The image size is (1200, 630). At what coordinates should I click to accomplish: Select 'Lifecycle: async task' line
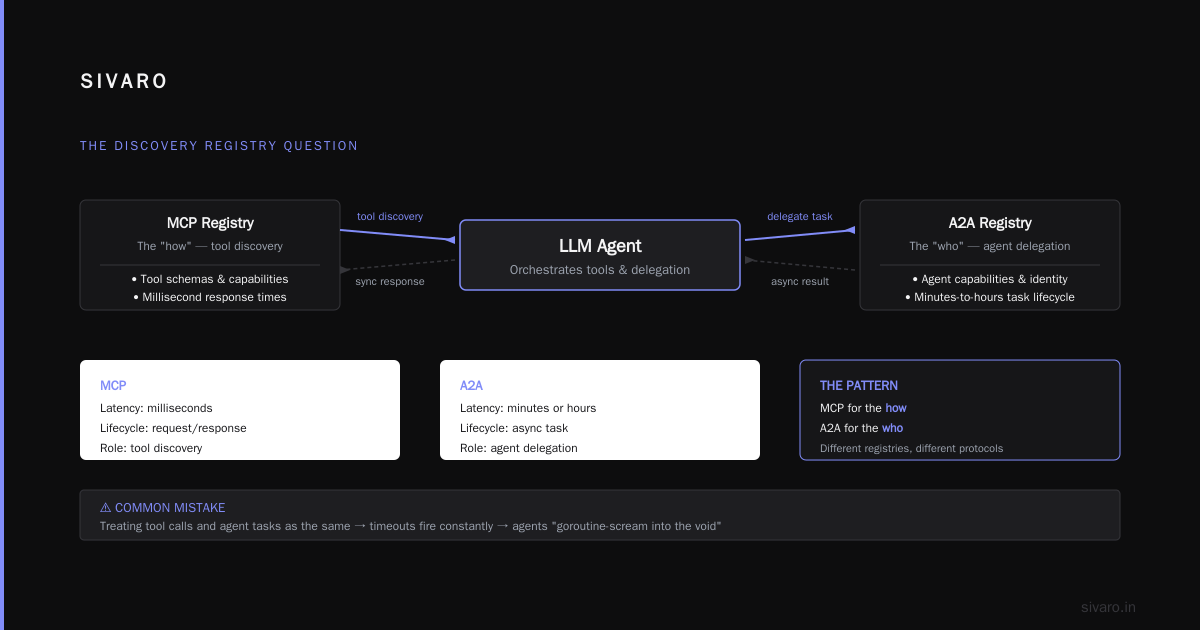[514, 428]
